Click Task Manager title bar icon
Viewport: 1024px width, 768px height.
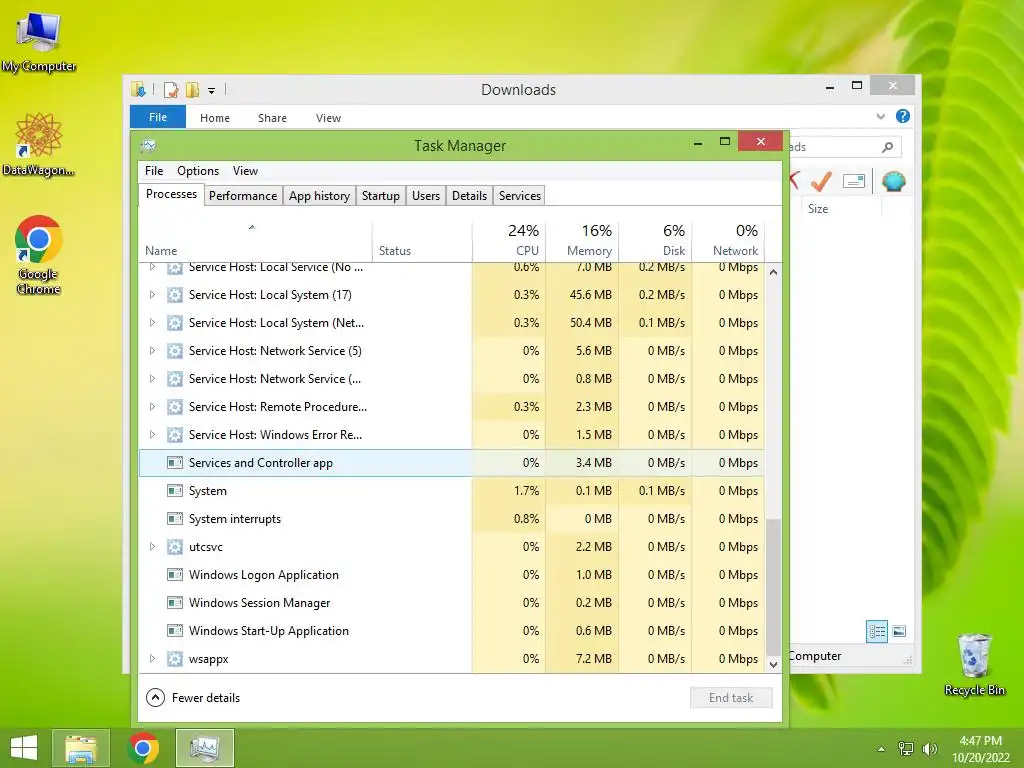[148, 145]
